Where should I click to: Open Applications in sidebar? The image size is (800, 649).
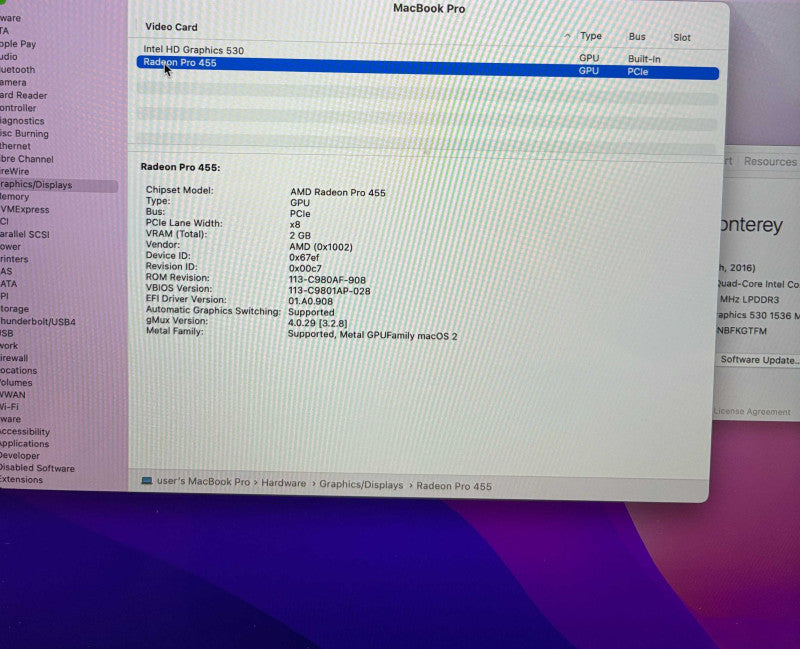24,444
